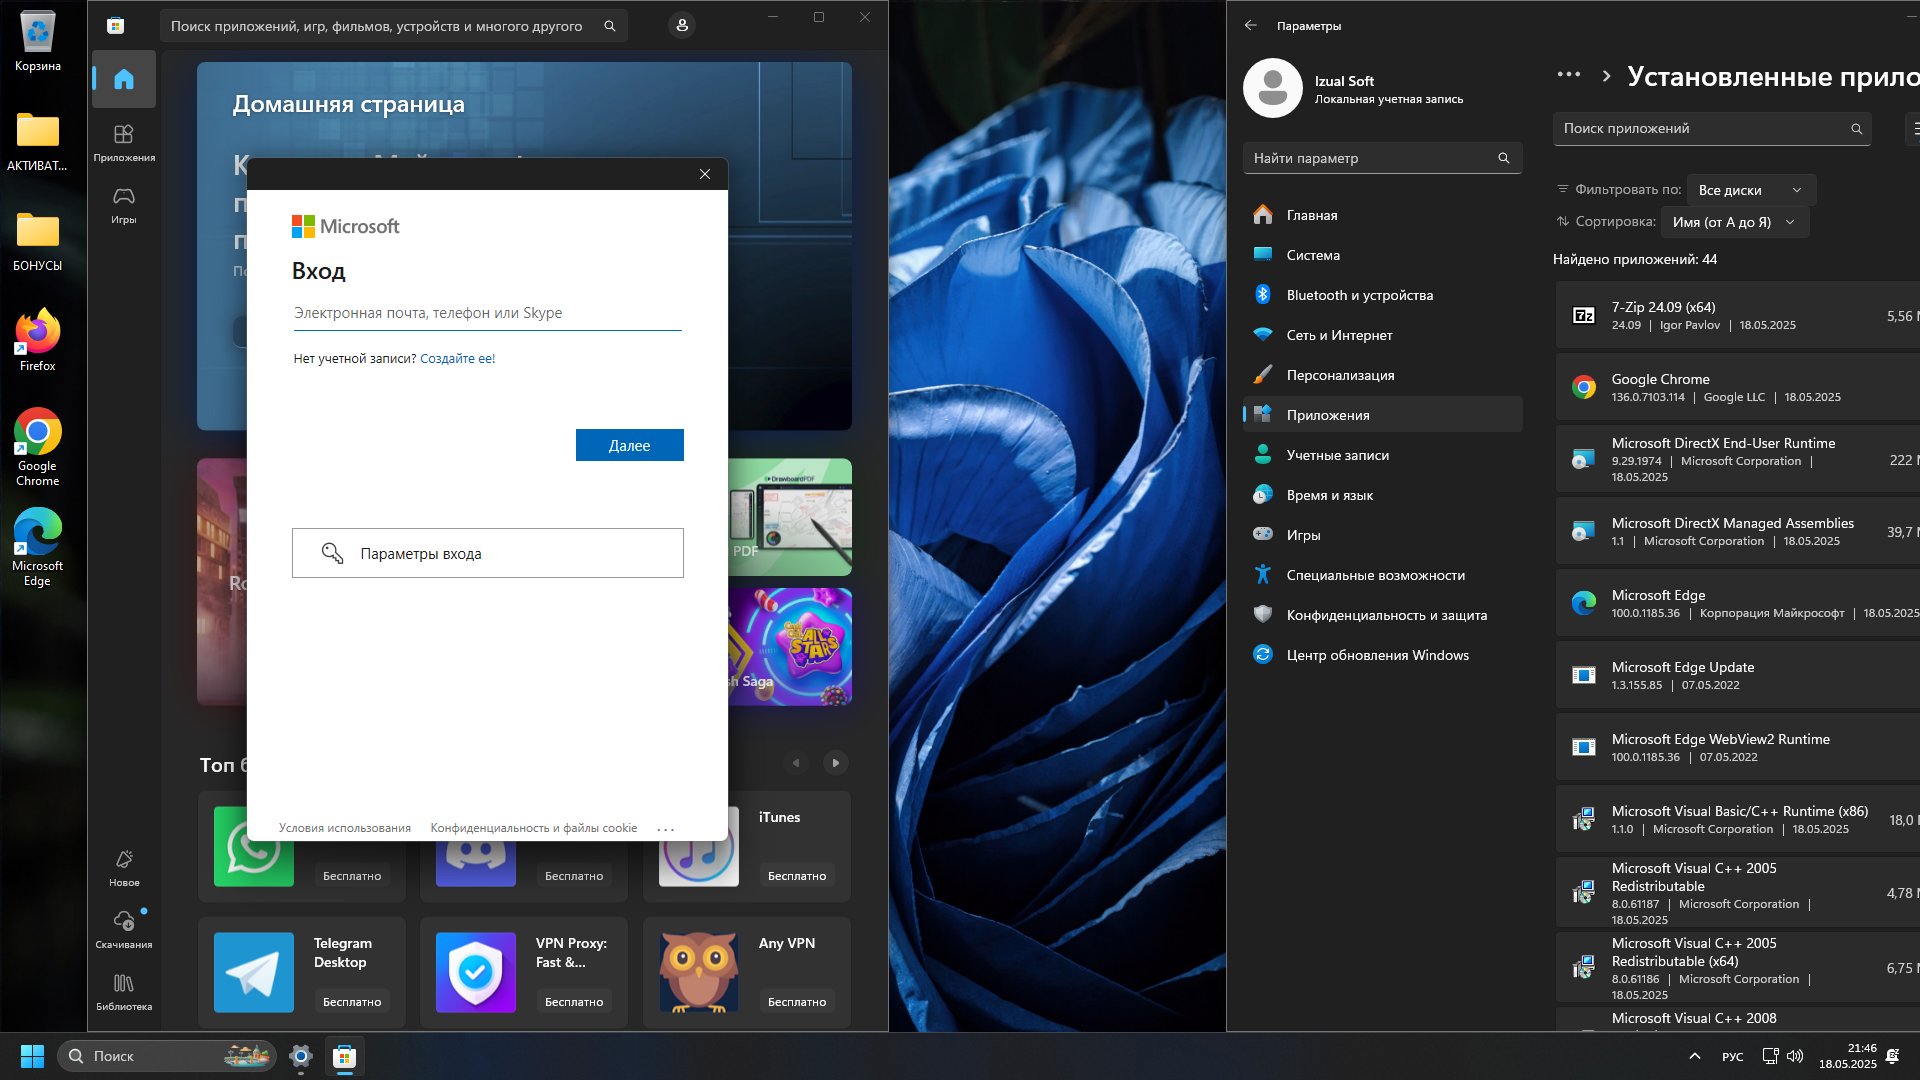Click РУС language indicator

[x=1733, y=1057]
